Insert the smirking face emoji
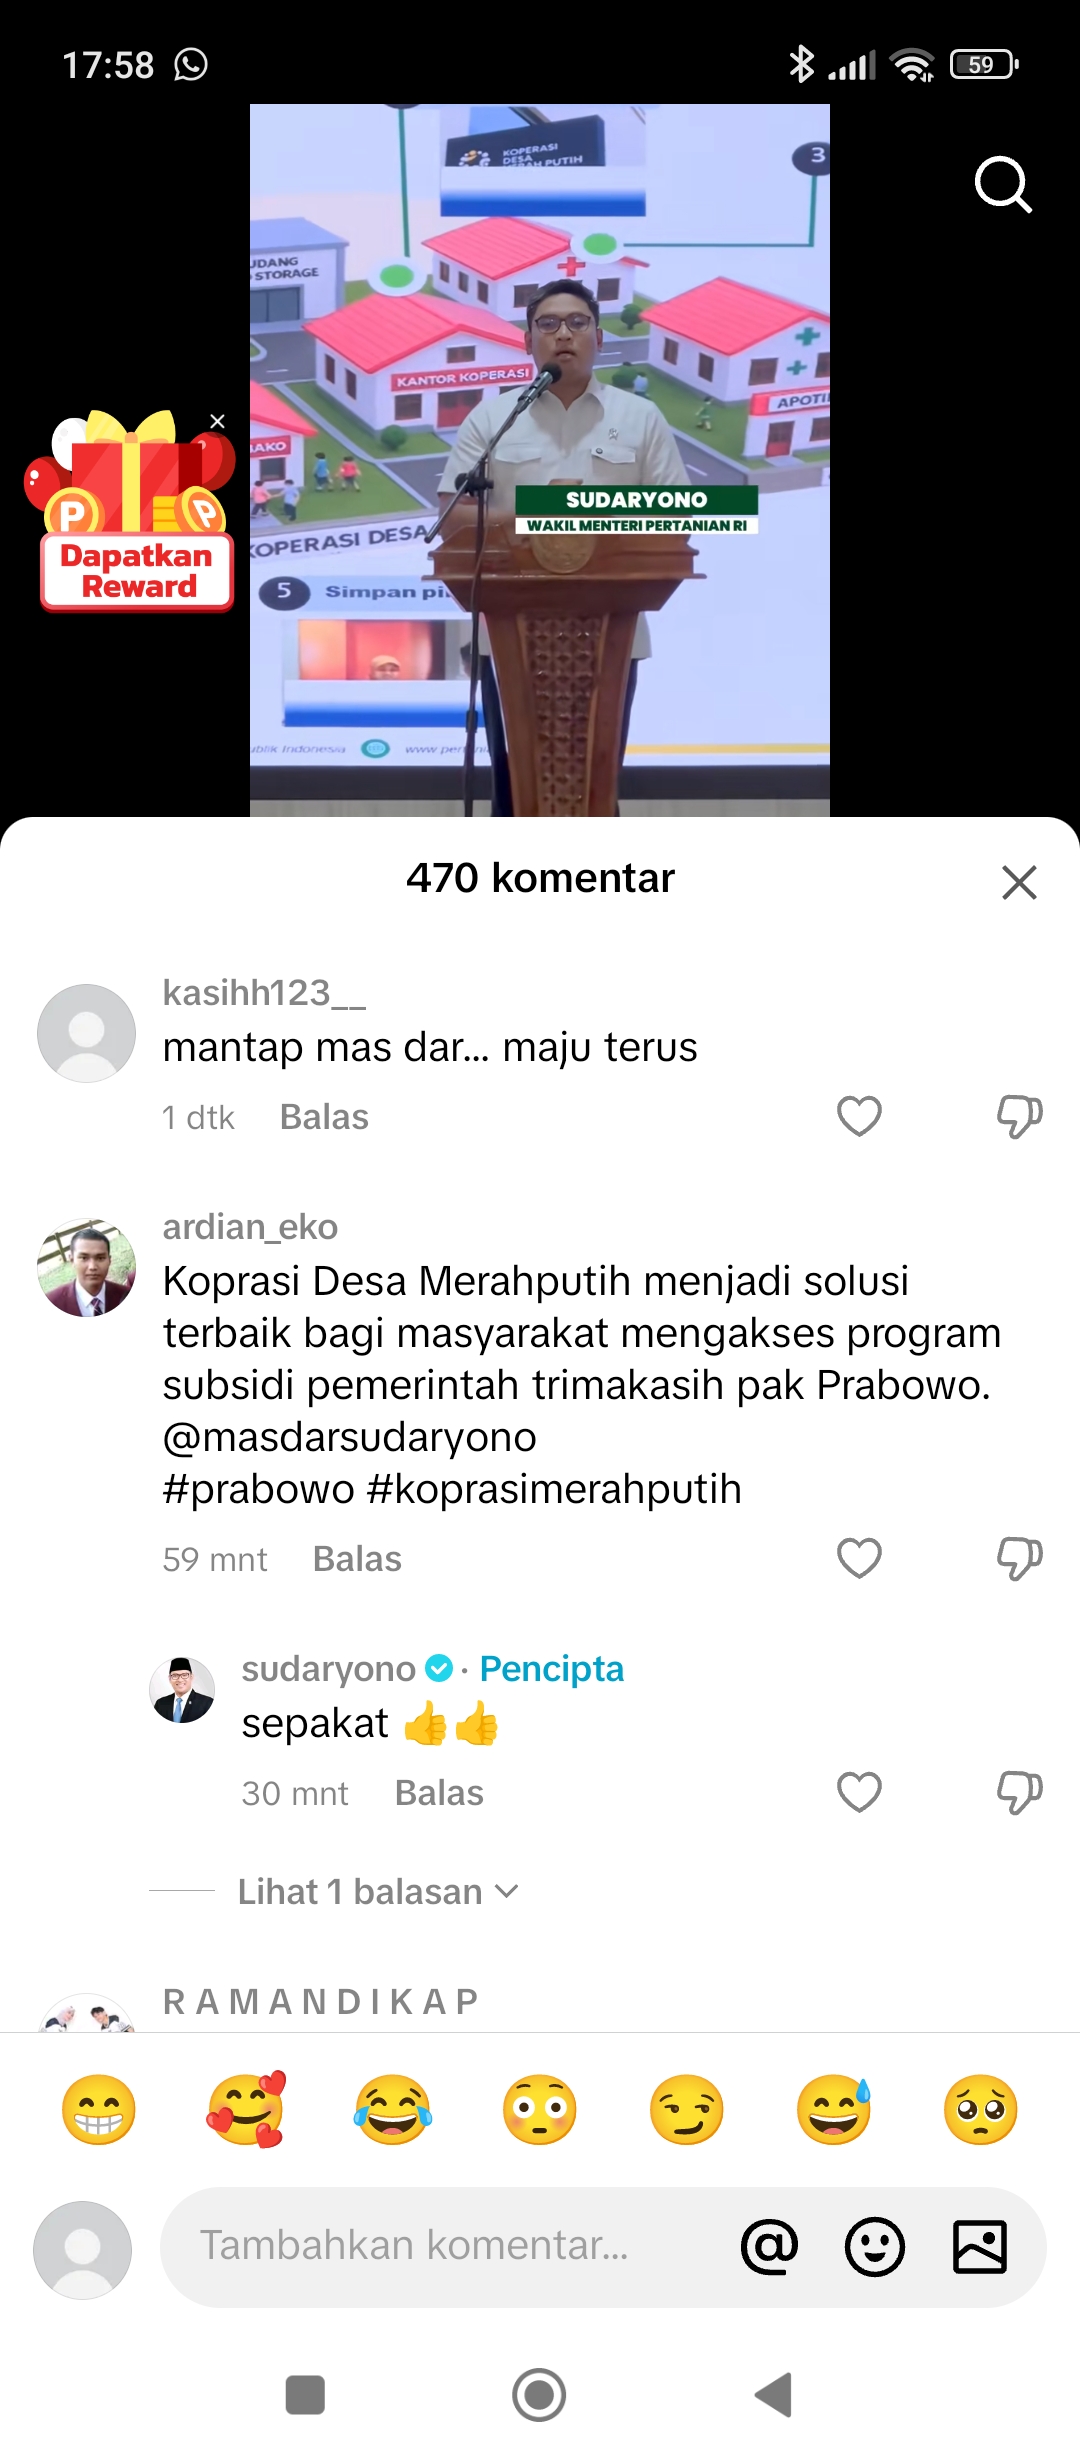This screenshot has width=1080, height=2460. coord(686,2109)
